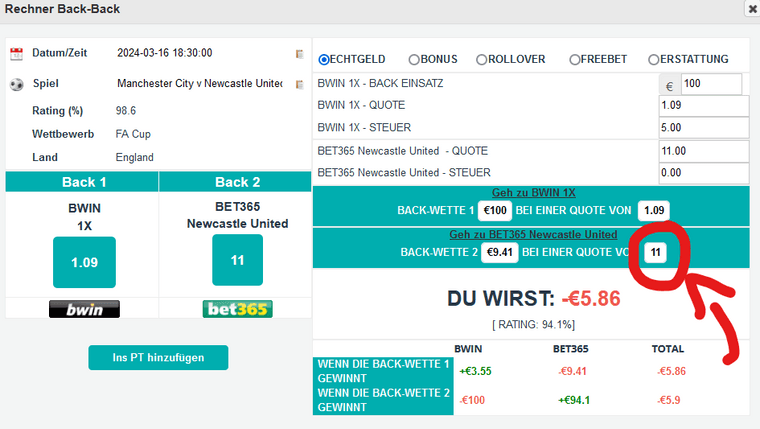
Task: Click the soccer ball icon beside Spiel
Action: coord(16,84)
